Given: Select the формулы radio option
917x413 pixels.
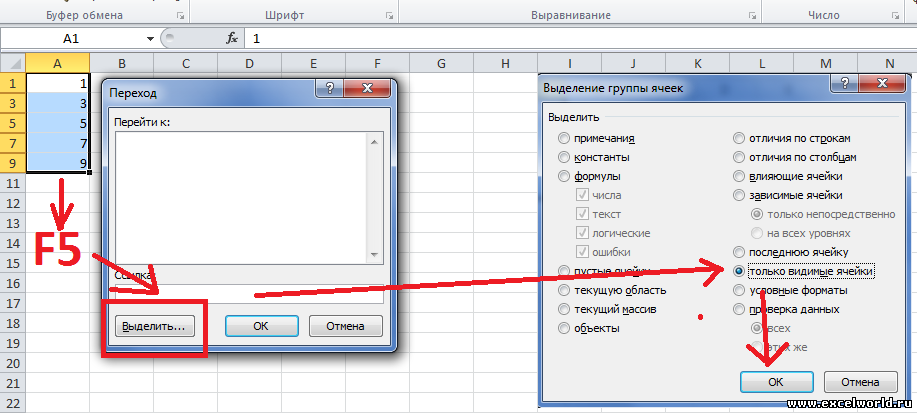Looking at the screenshot, I should pos(590,176).
